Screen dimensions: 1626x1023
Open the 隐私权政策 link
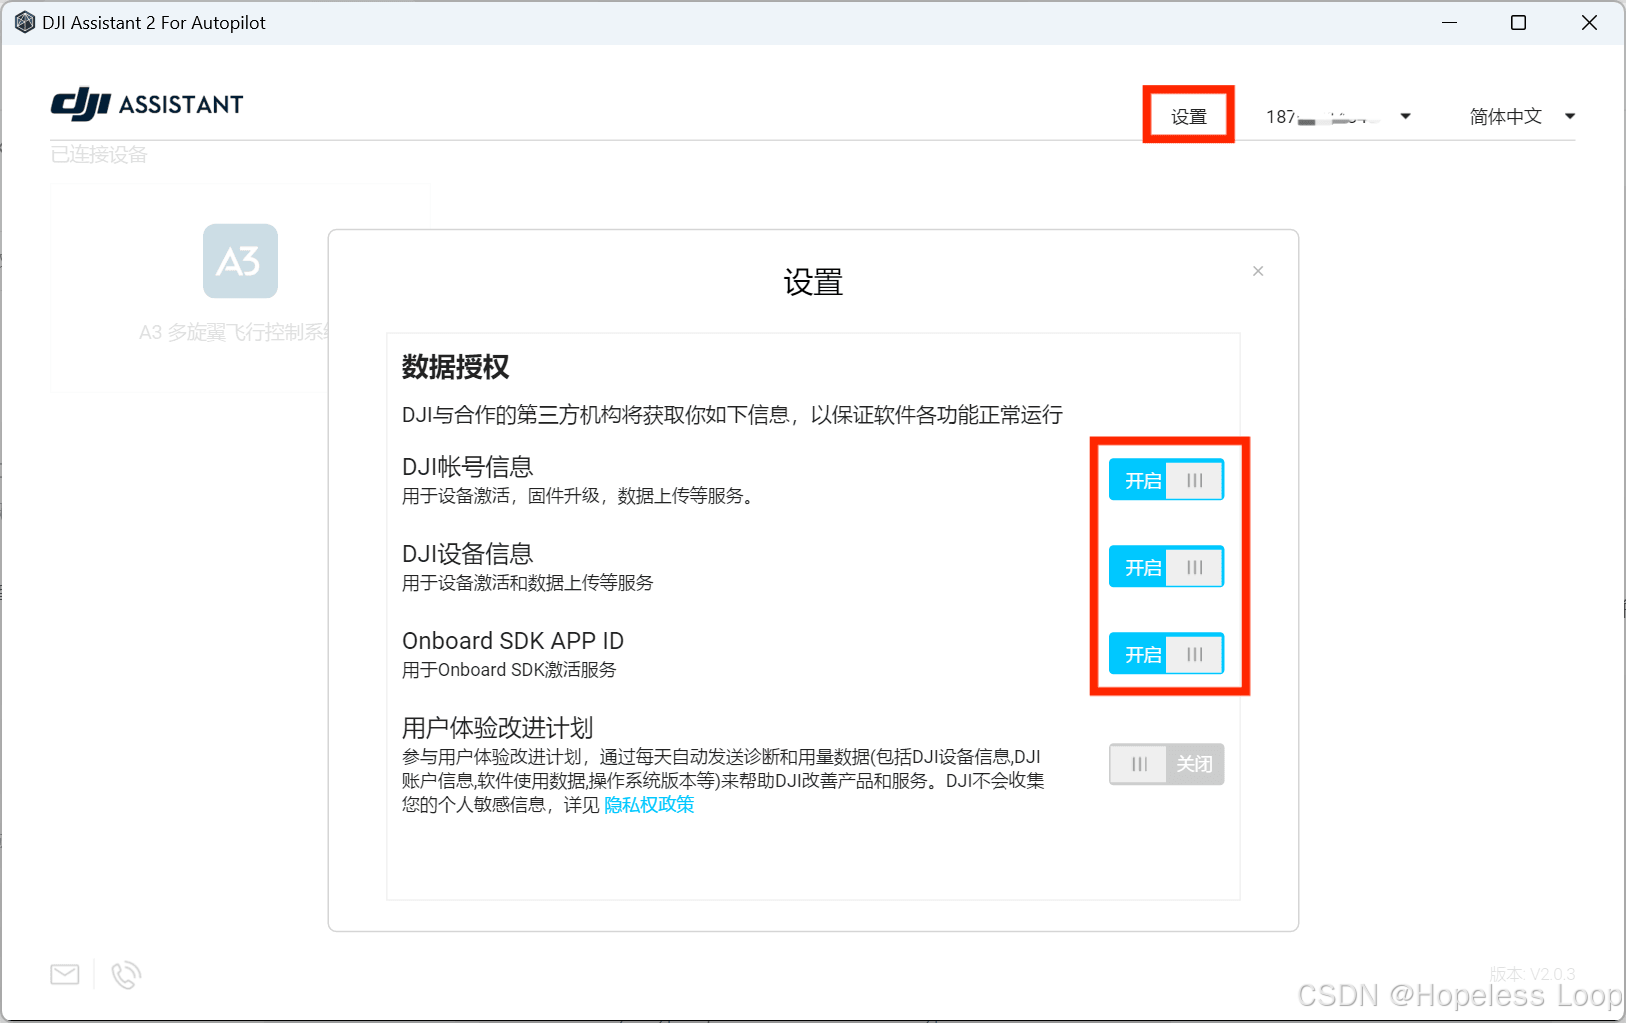point(649,805)
